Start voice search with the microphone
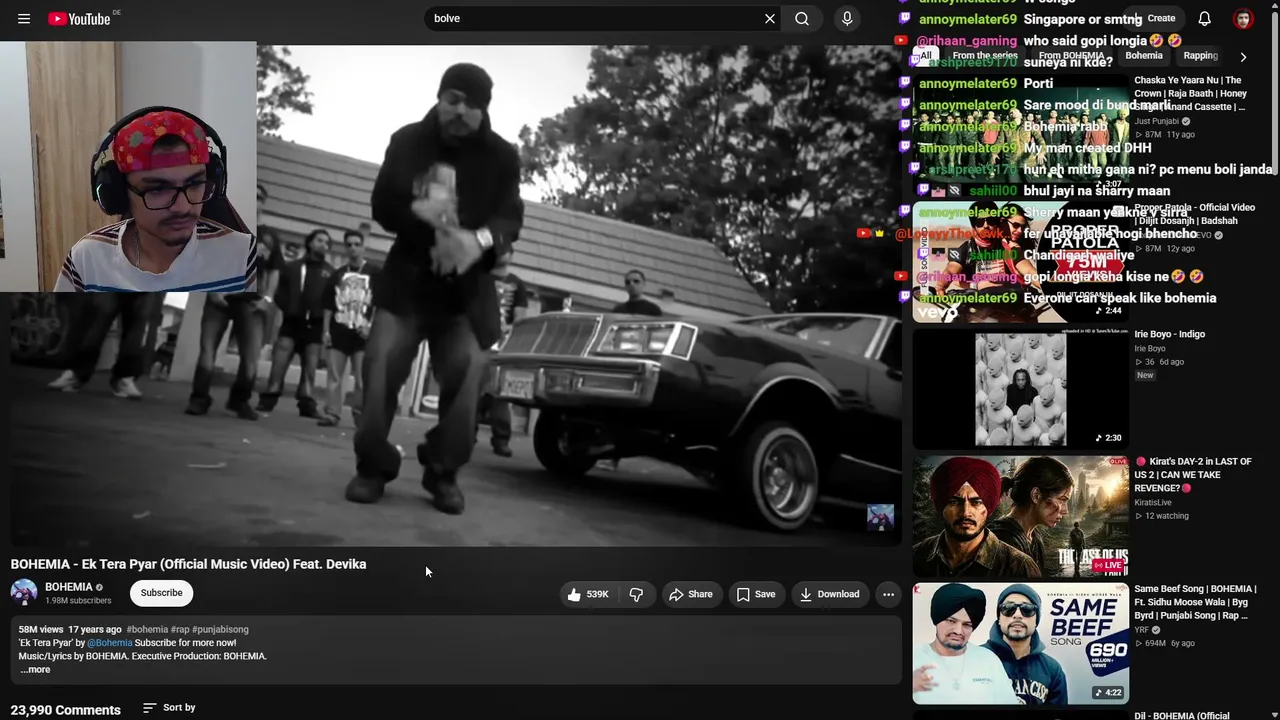The image size is (1280, 720). click(847, 19)
